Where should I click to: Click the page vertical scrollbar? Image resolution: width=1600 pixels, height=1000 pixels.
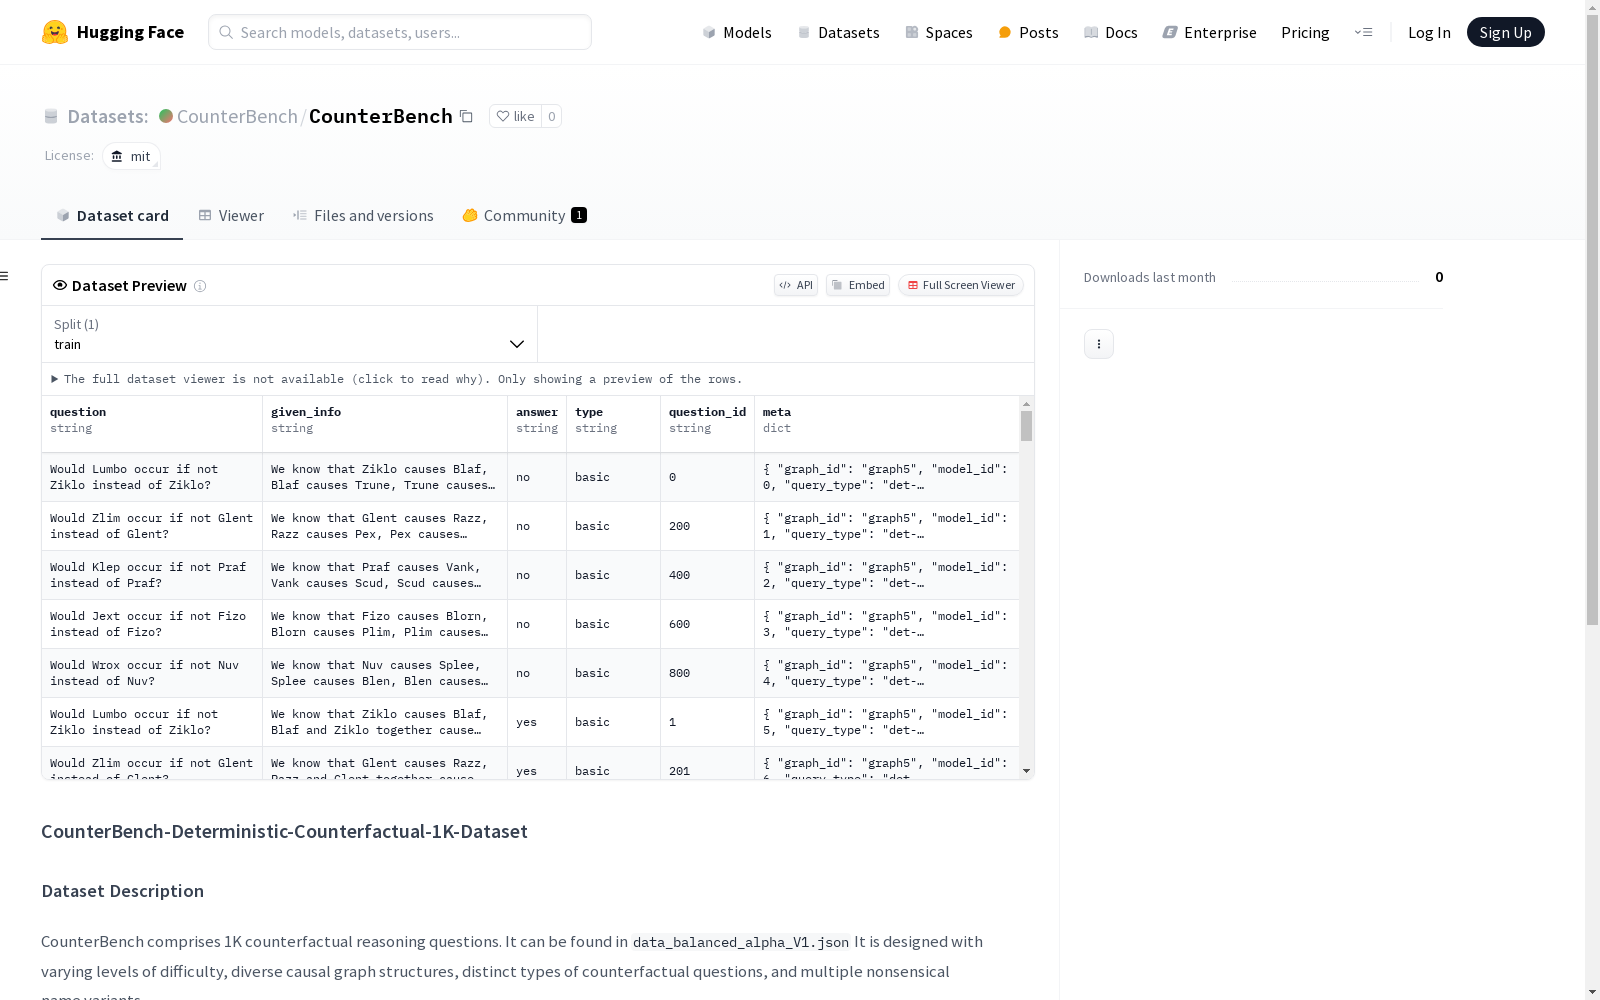click(1592, 320)
